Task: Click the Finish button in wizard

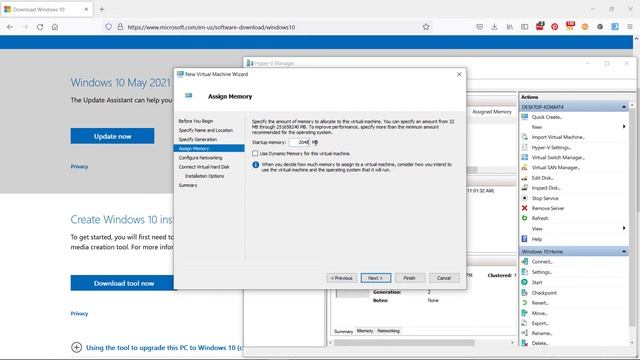Action: click(410, 278)
